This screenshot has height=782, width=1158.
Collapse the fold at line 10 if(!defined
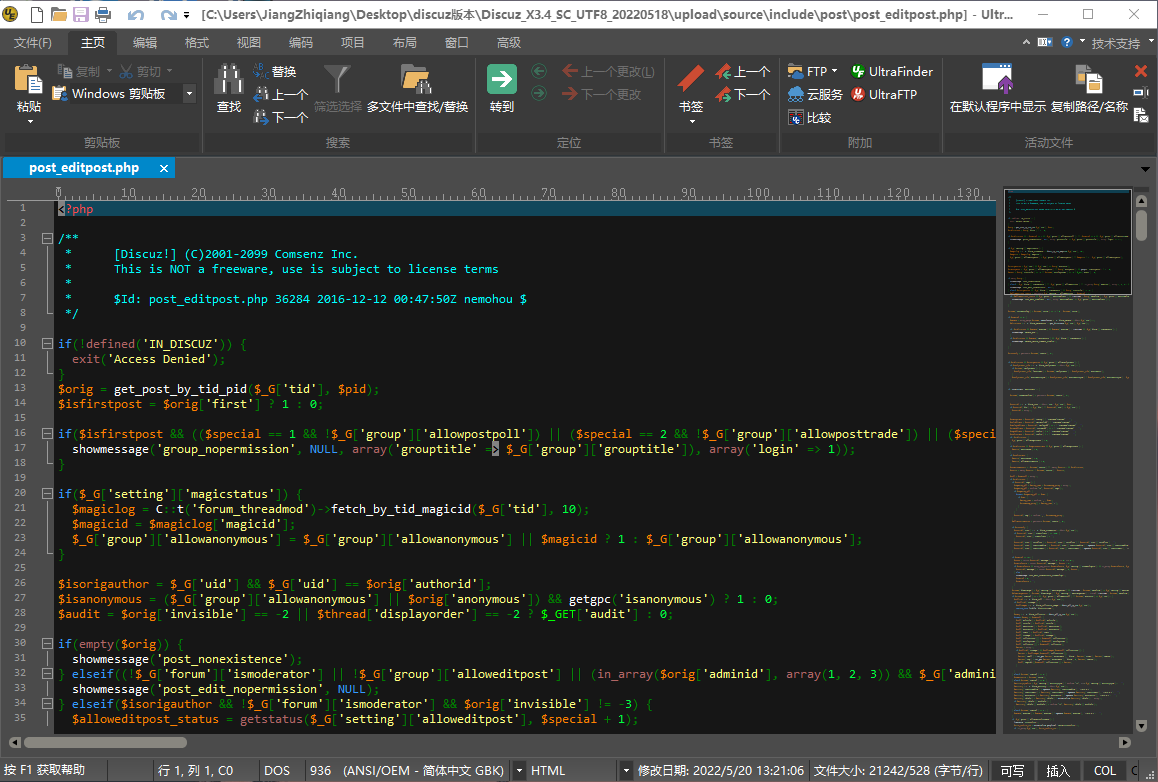[47, 343]
